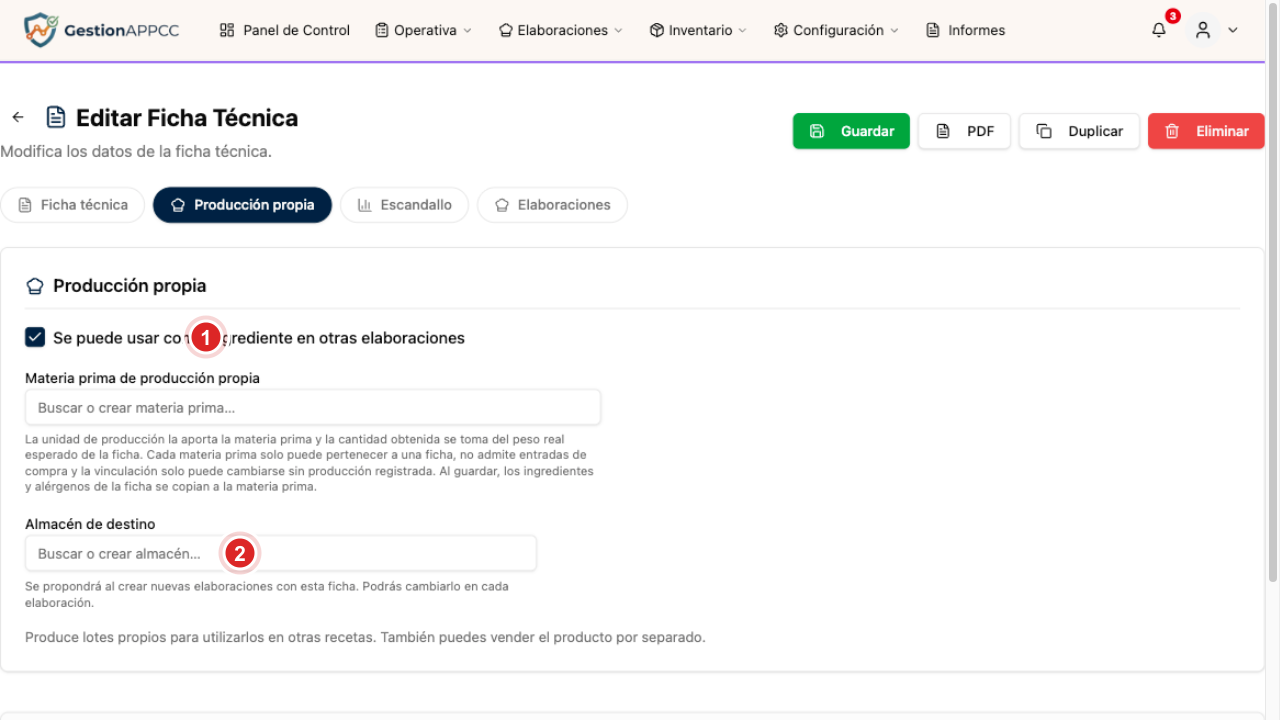1280x720 pixels.
Task: Click the chef hat icon by Producción propia heading
Action: [x=35, y=286]
